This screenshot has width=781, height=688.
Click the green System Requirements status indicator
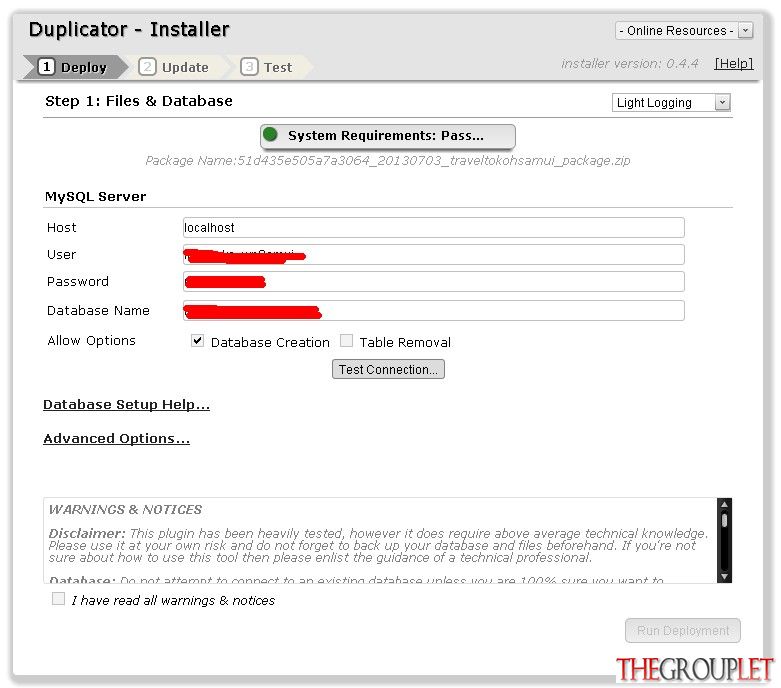click(270, 134)
